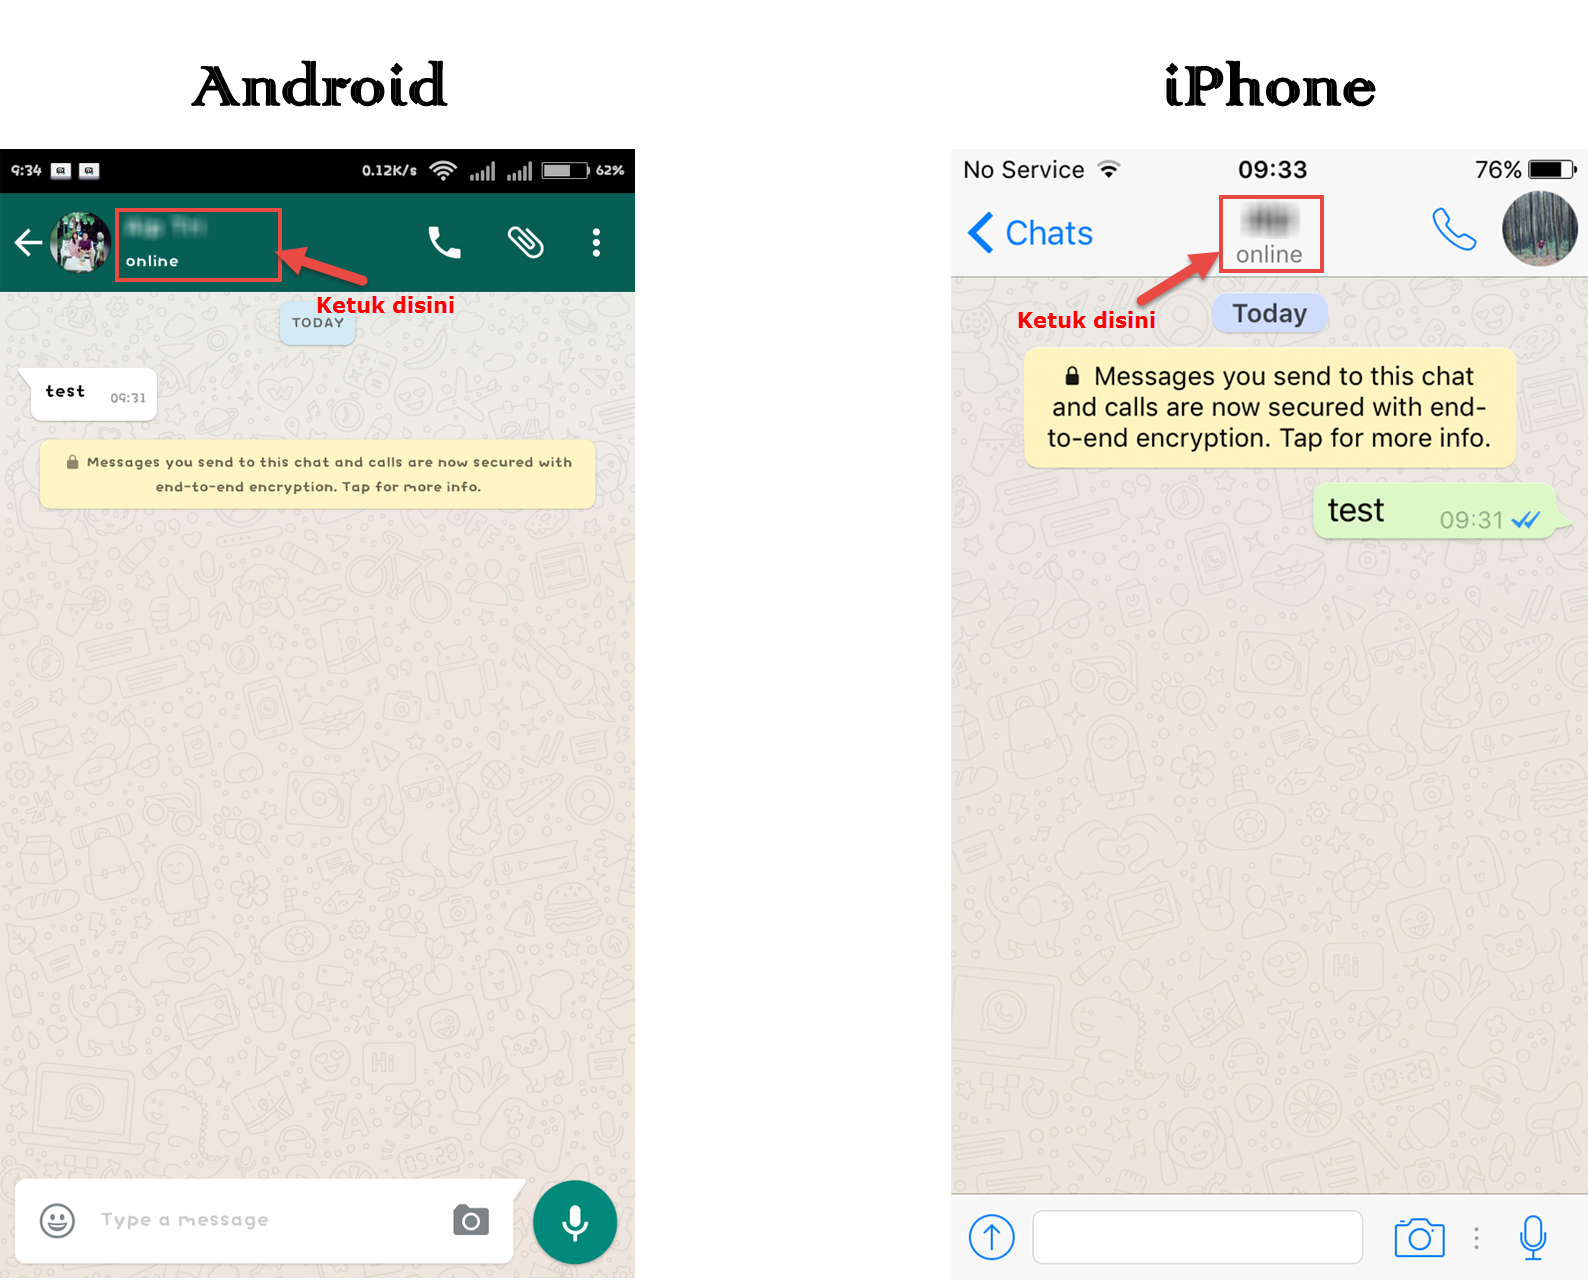This screenshot has width=1588, height=1280.
Task: Tap the iPhone end-to-end encryption message
Action: (x=1270, y=407)
